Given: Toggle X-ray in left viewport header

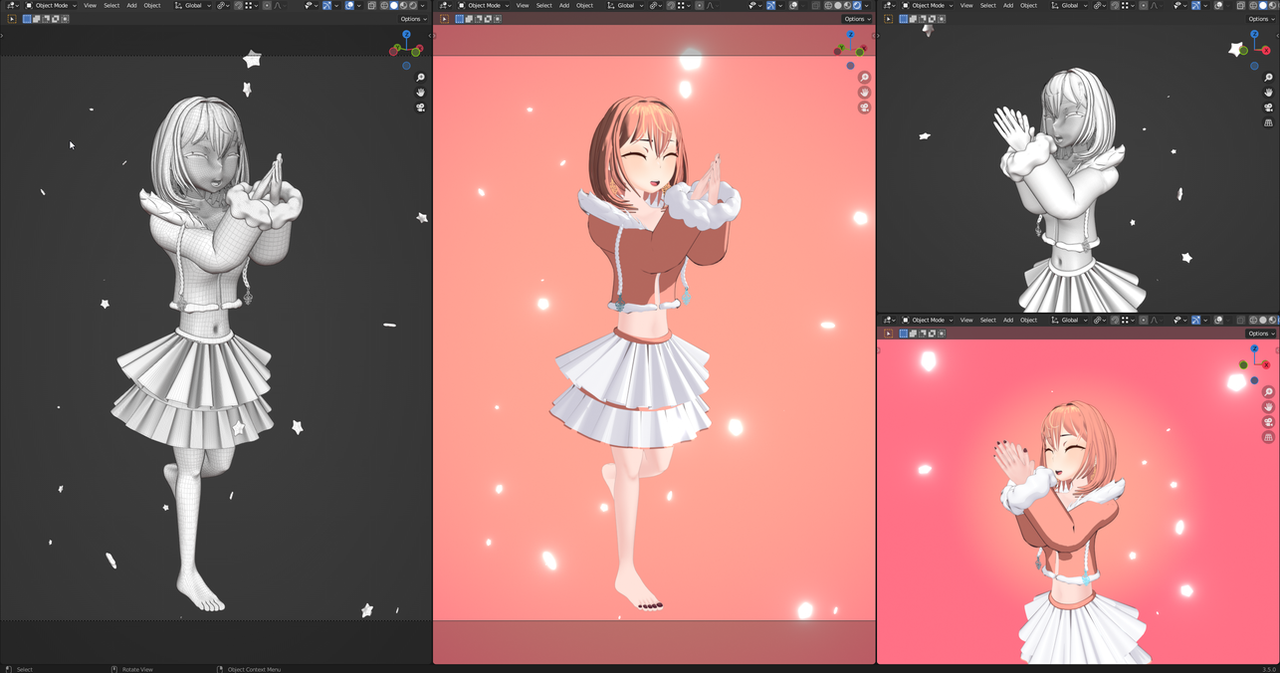Looking at the screenshot, I should (371, 5).
